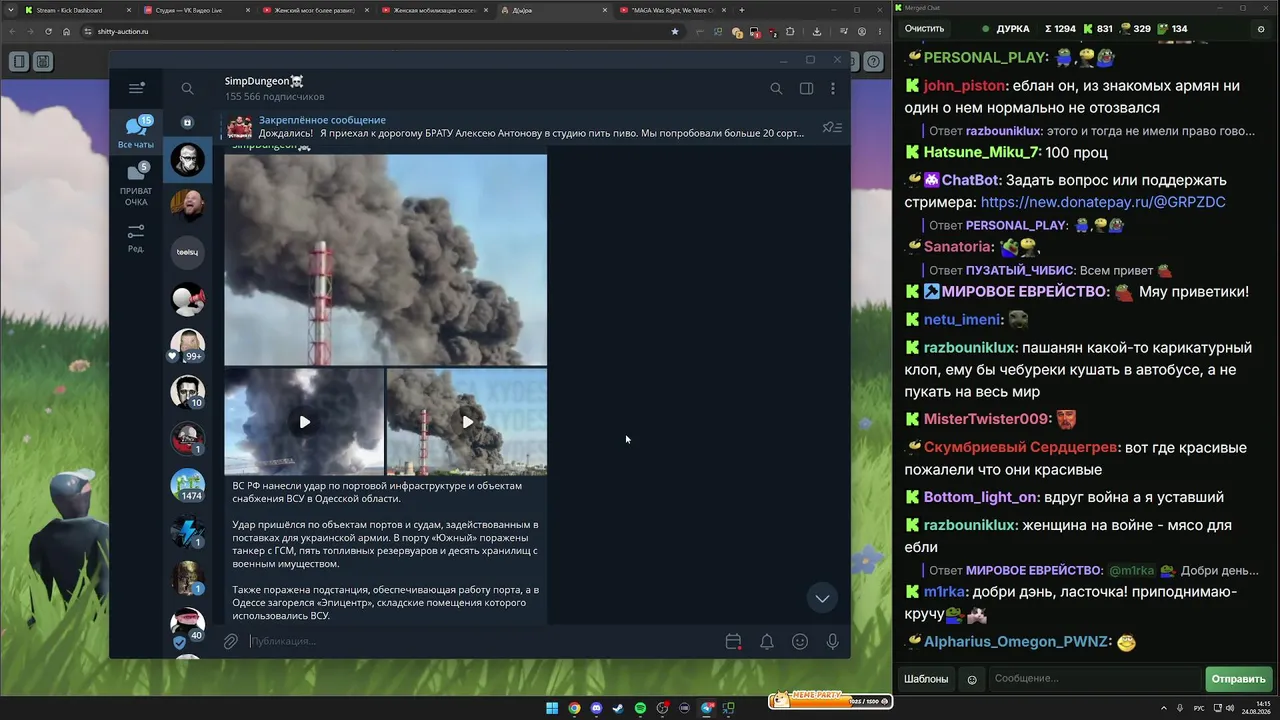The image size is (1280, 720).
Task: Show hidden system tray icons
Action: pyautogui.click(x=1164, y=708)
